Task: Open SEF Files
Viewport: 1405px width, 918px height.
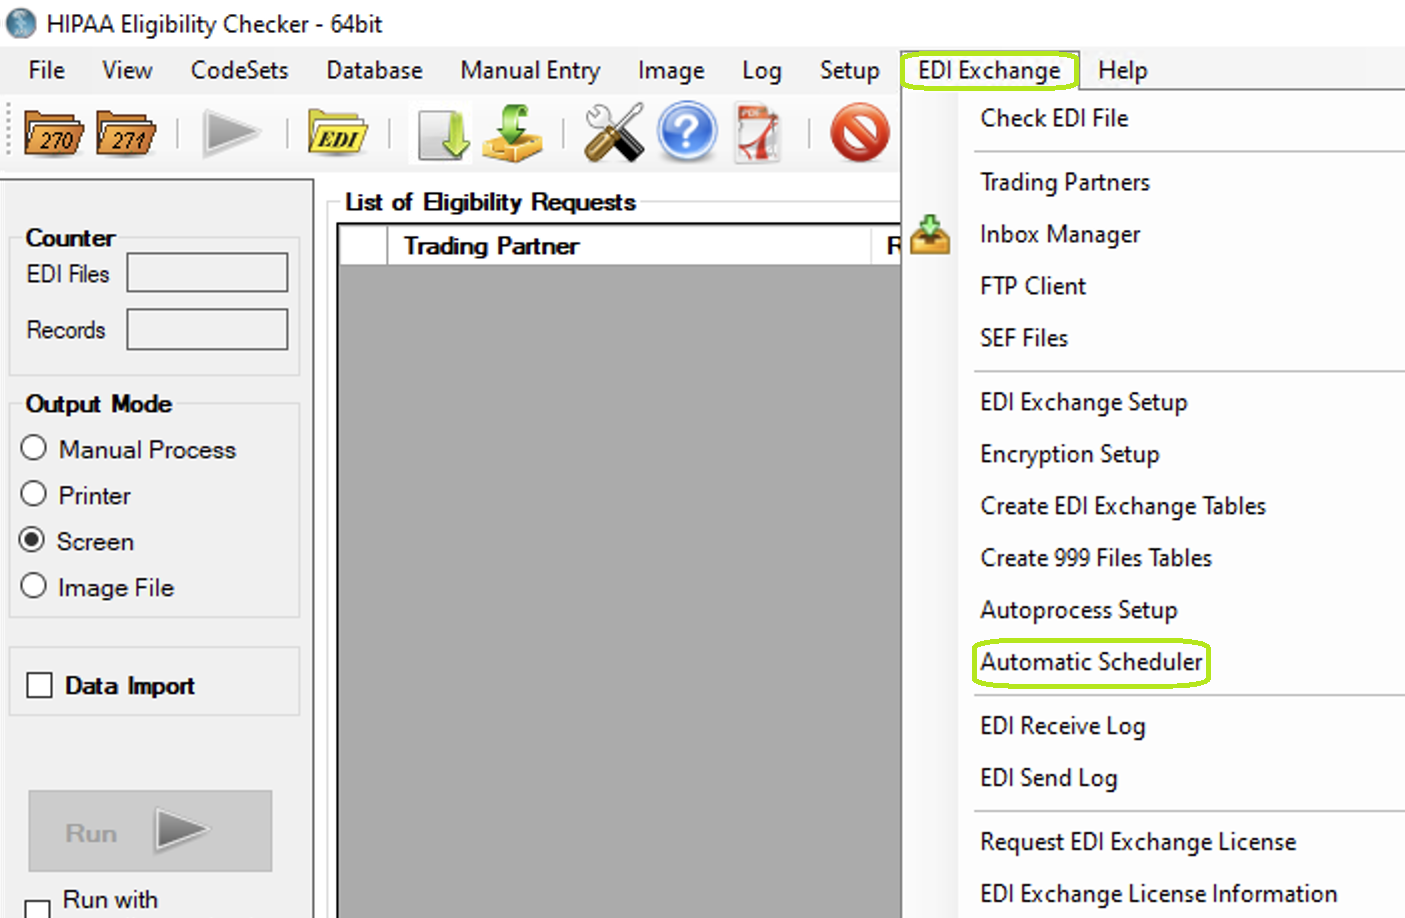Action: 1024,338
